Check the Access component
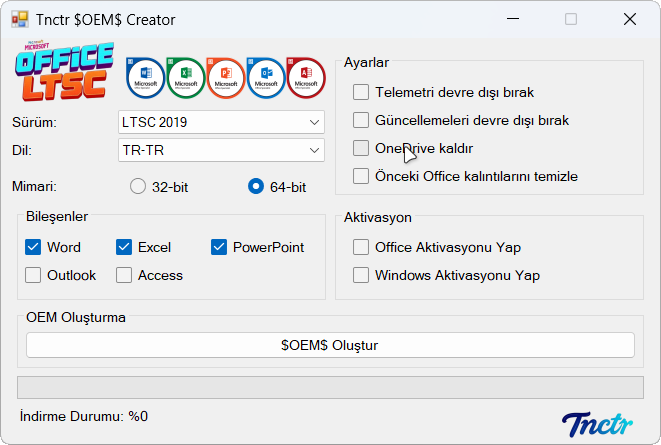This screenshot has width=661, height=445. pos(124,275)
